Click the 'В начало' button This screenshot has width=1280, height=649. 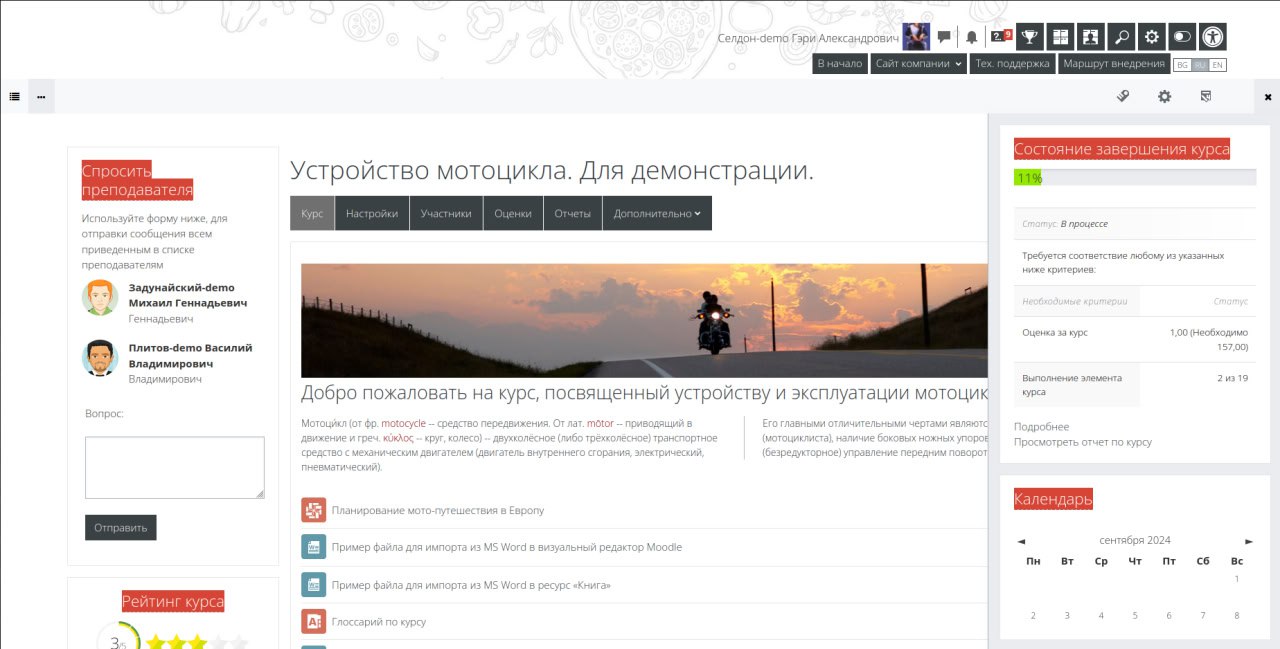pyautogui.click(x=840, y=64)
